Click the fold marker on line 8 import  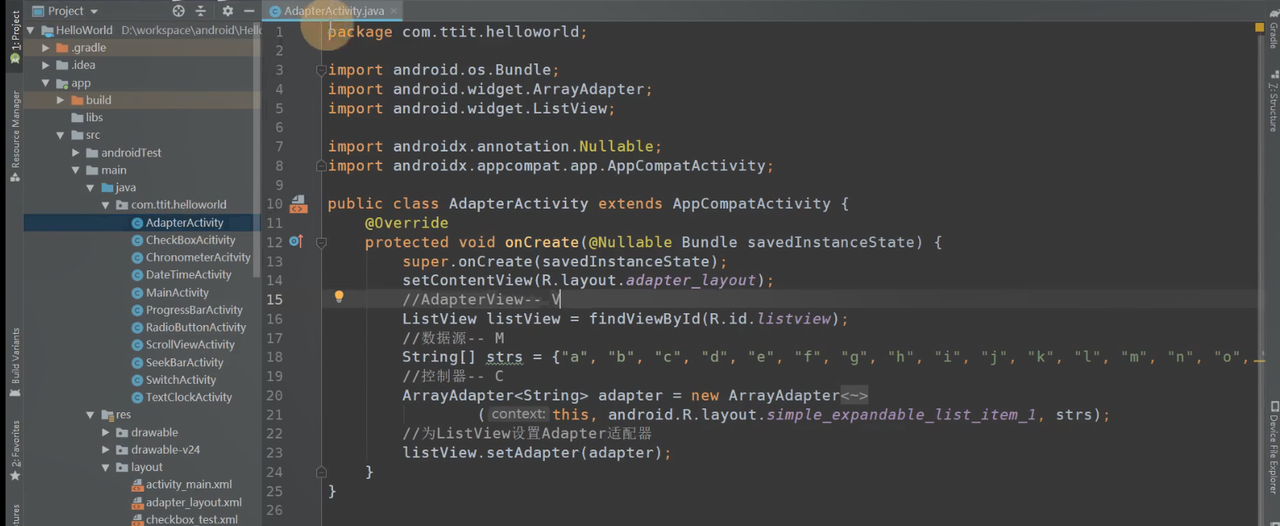click(321, 166)
